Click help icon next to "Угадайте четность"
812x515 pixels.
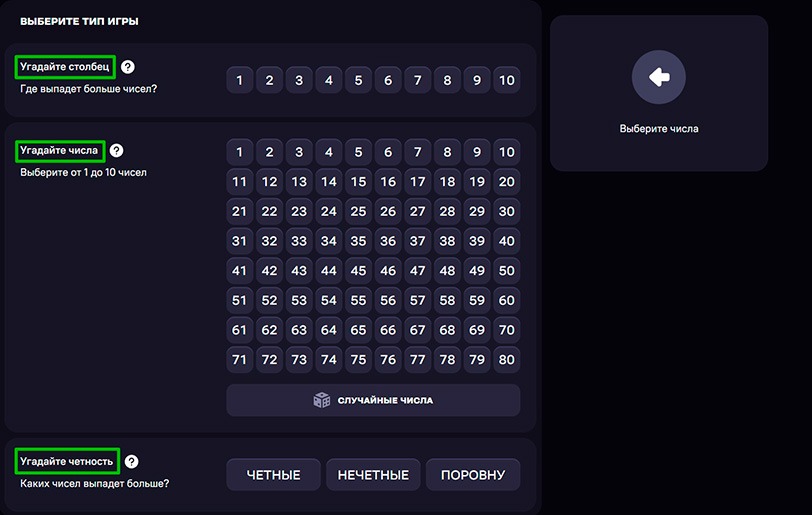[x=131, y=462]
